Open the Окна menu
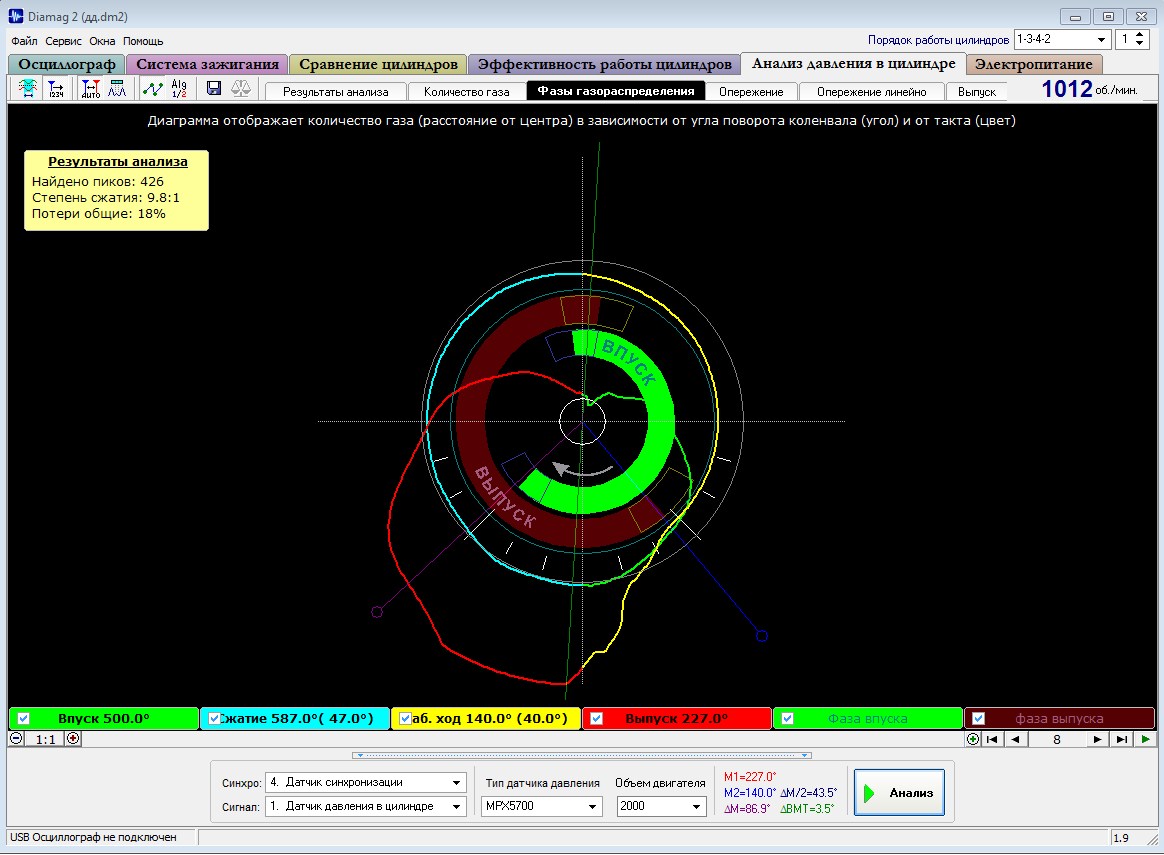This screenshot has height=855, width=1164. [102, 41]
